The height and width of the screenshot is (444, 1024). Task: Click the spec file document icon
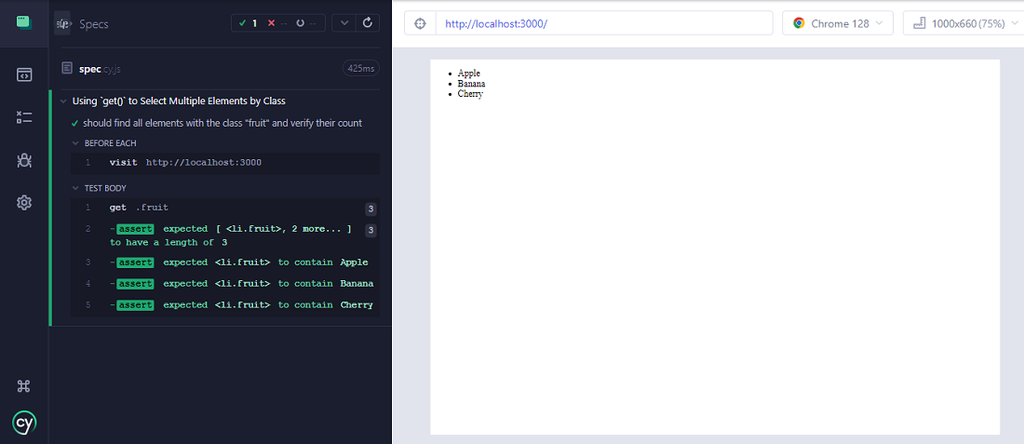(67, 68)
